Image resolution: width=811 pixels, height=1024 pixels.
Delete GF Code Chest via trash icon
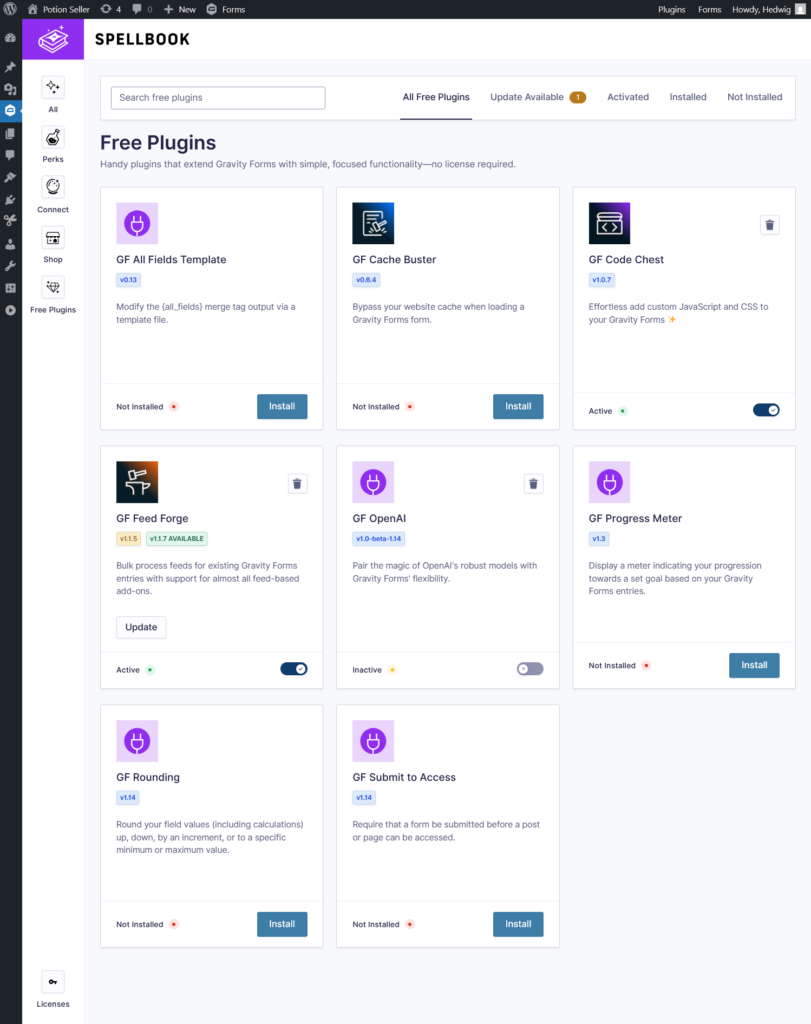tap(769, 225)
